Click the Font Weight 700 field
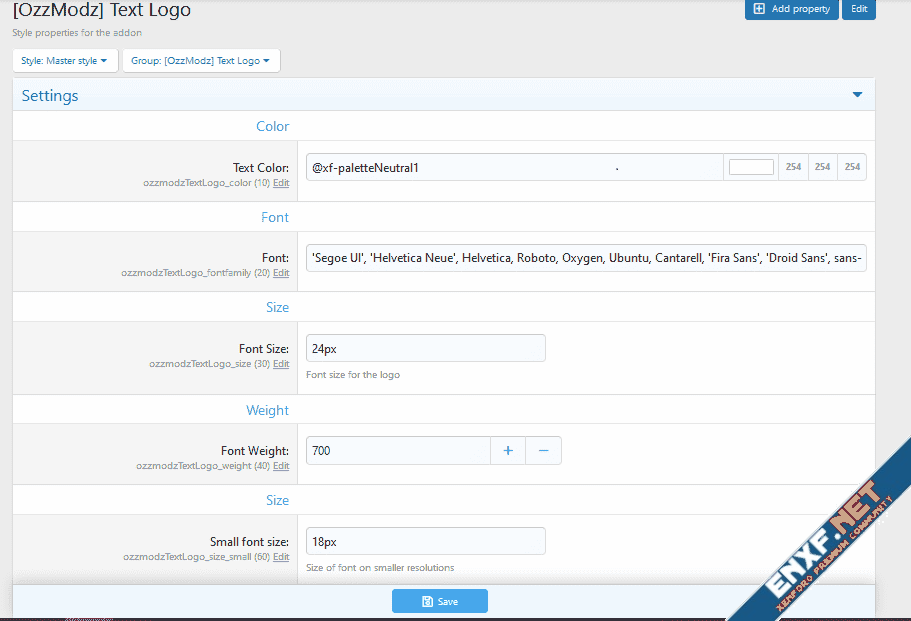 point(397,451)
